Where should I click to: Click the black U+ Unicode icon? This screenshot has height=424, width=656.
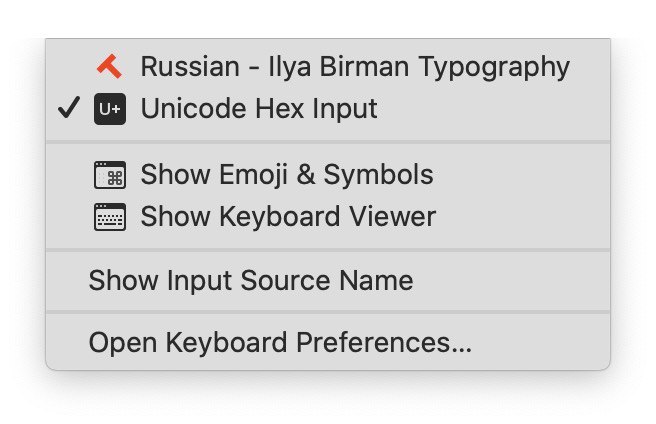point(110,109)
